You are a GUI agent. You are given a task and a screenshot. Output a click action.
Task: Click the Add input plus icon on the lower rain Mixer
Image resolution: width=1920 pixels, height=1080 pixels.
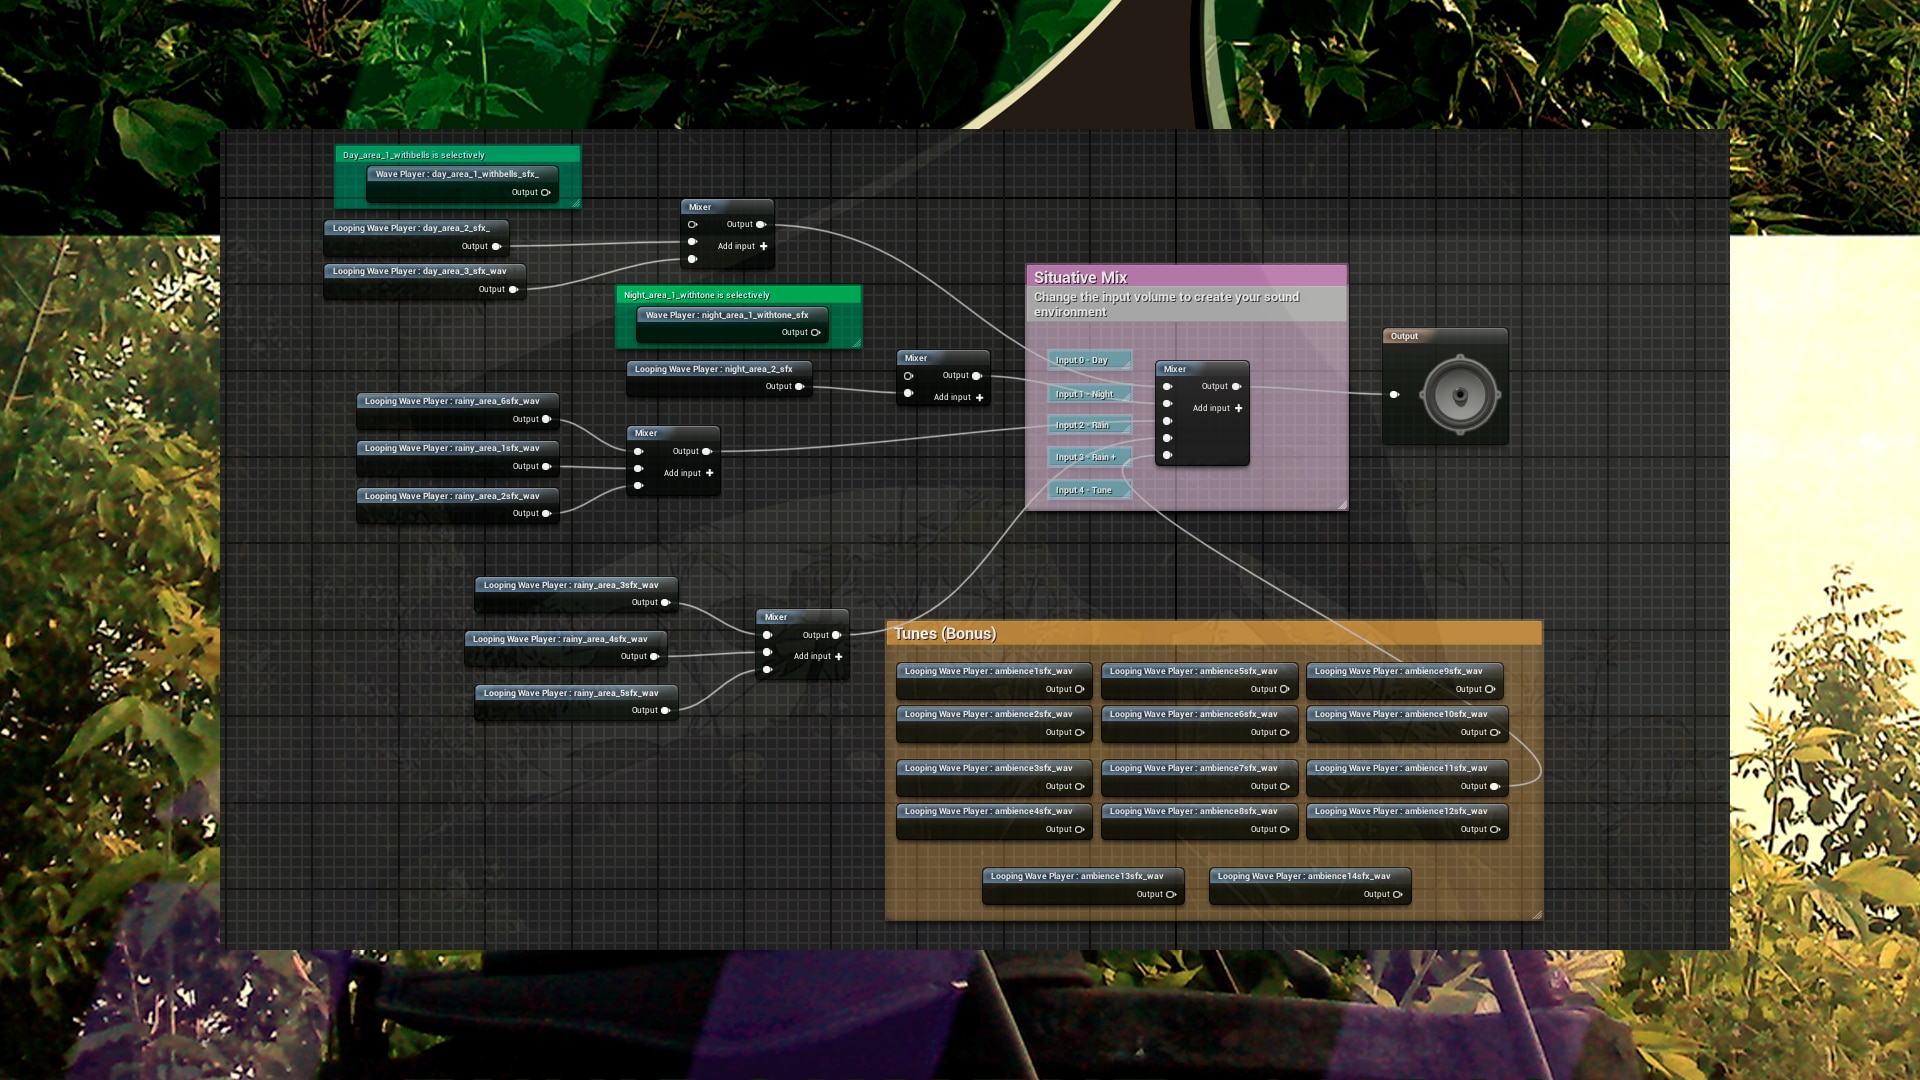click(837, 656)
